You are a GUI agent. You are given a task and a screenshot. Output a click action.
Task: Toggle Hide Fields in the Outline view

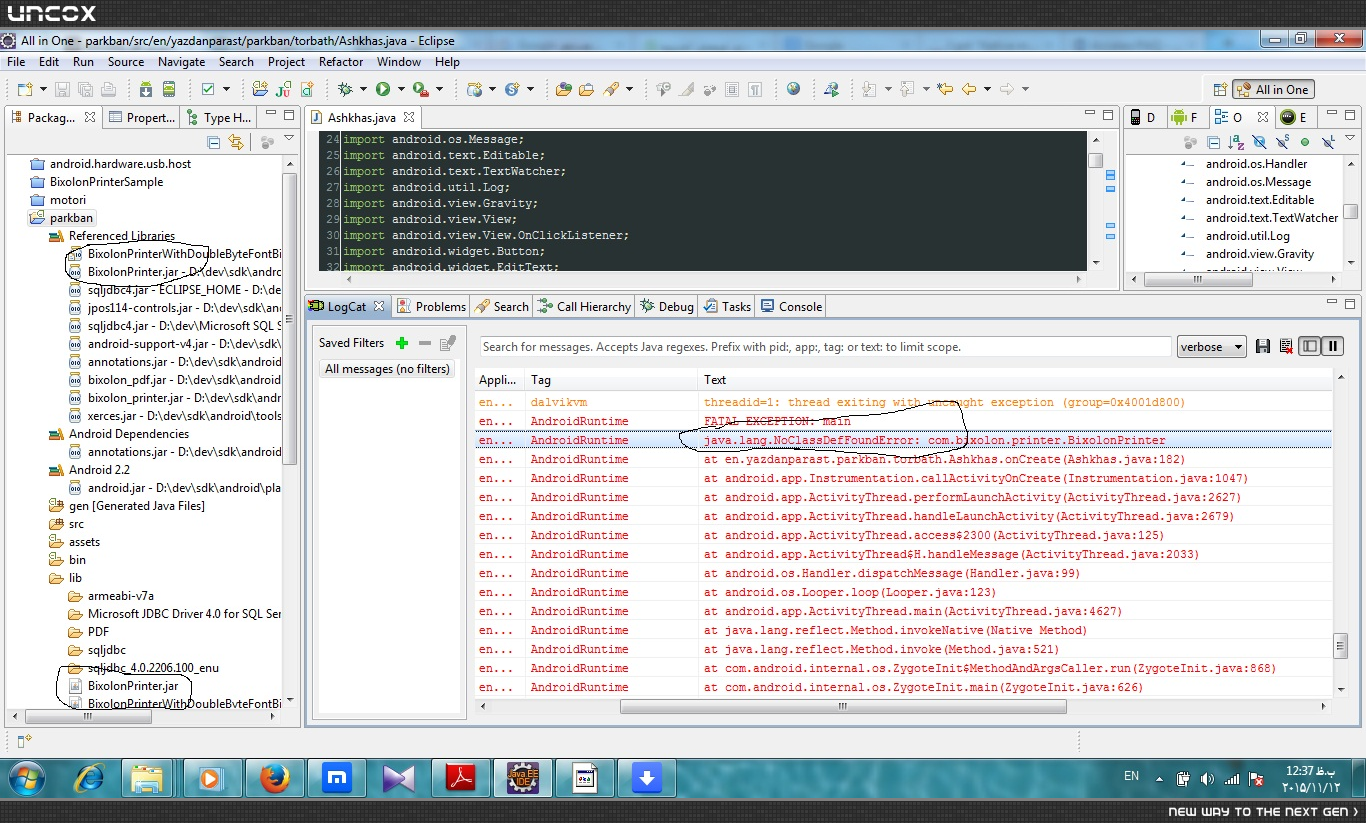(x=1259, y=142)
